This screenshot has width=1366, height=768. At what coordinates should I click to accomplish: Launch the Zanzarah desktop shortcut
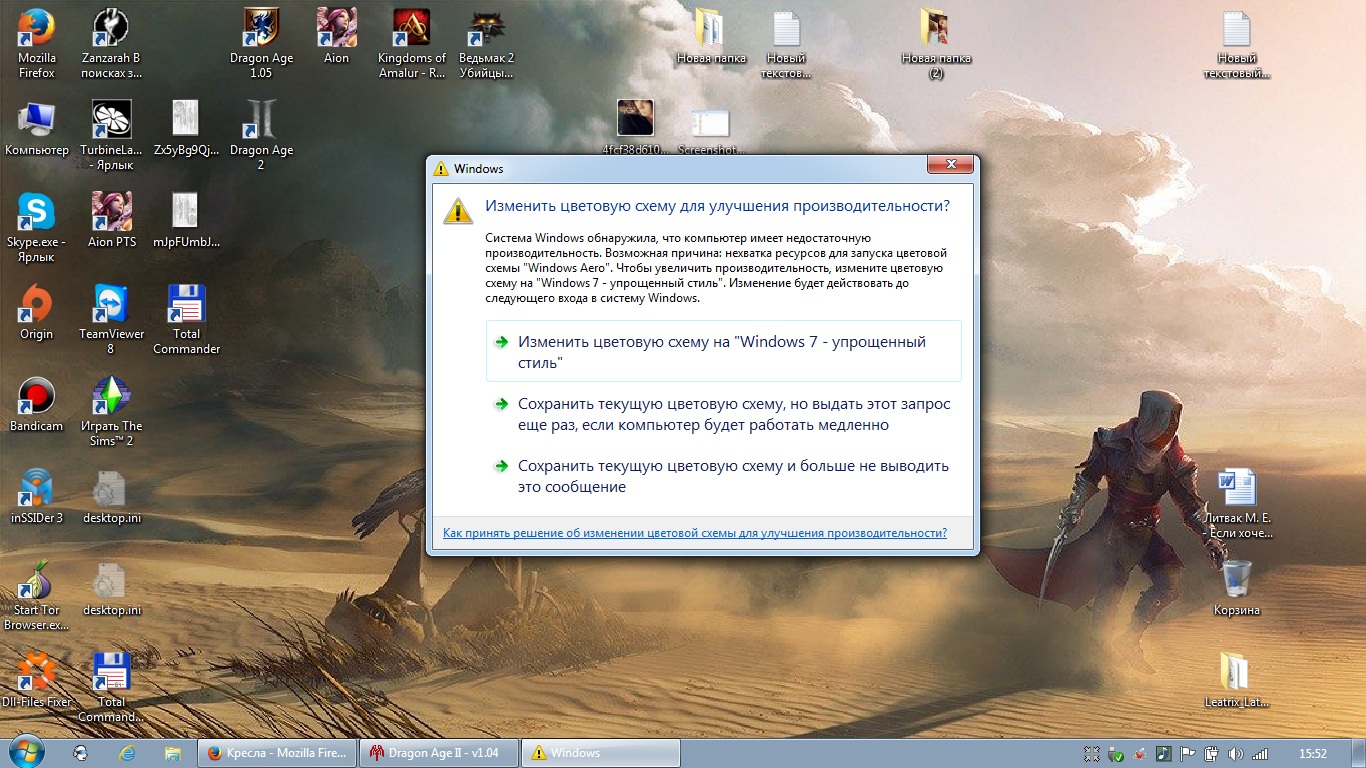[111, 44]
